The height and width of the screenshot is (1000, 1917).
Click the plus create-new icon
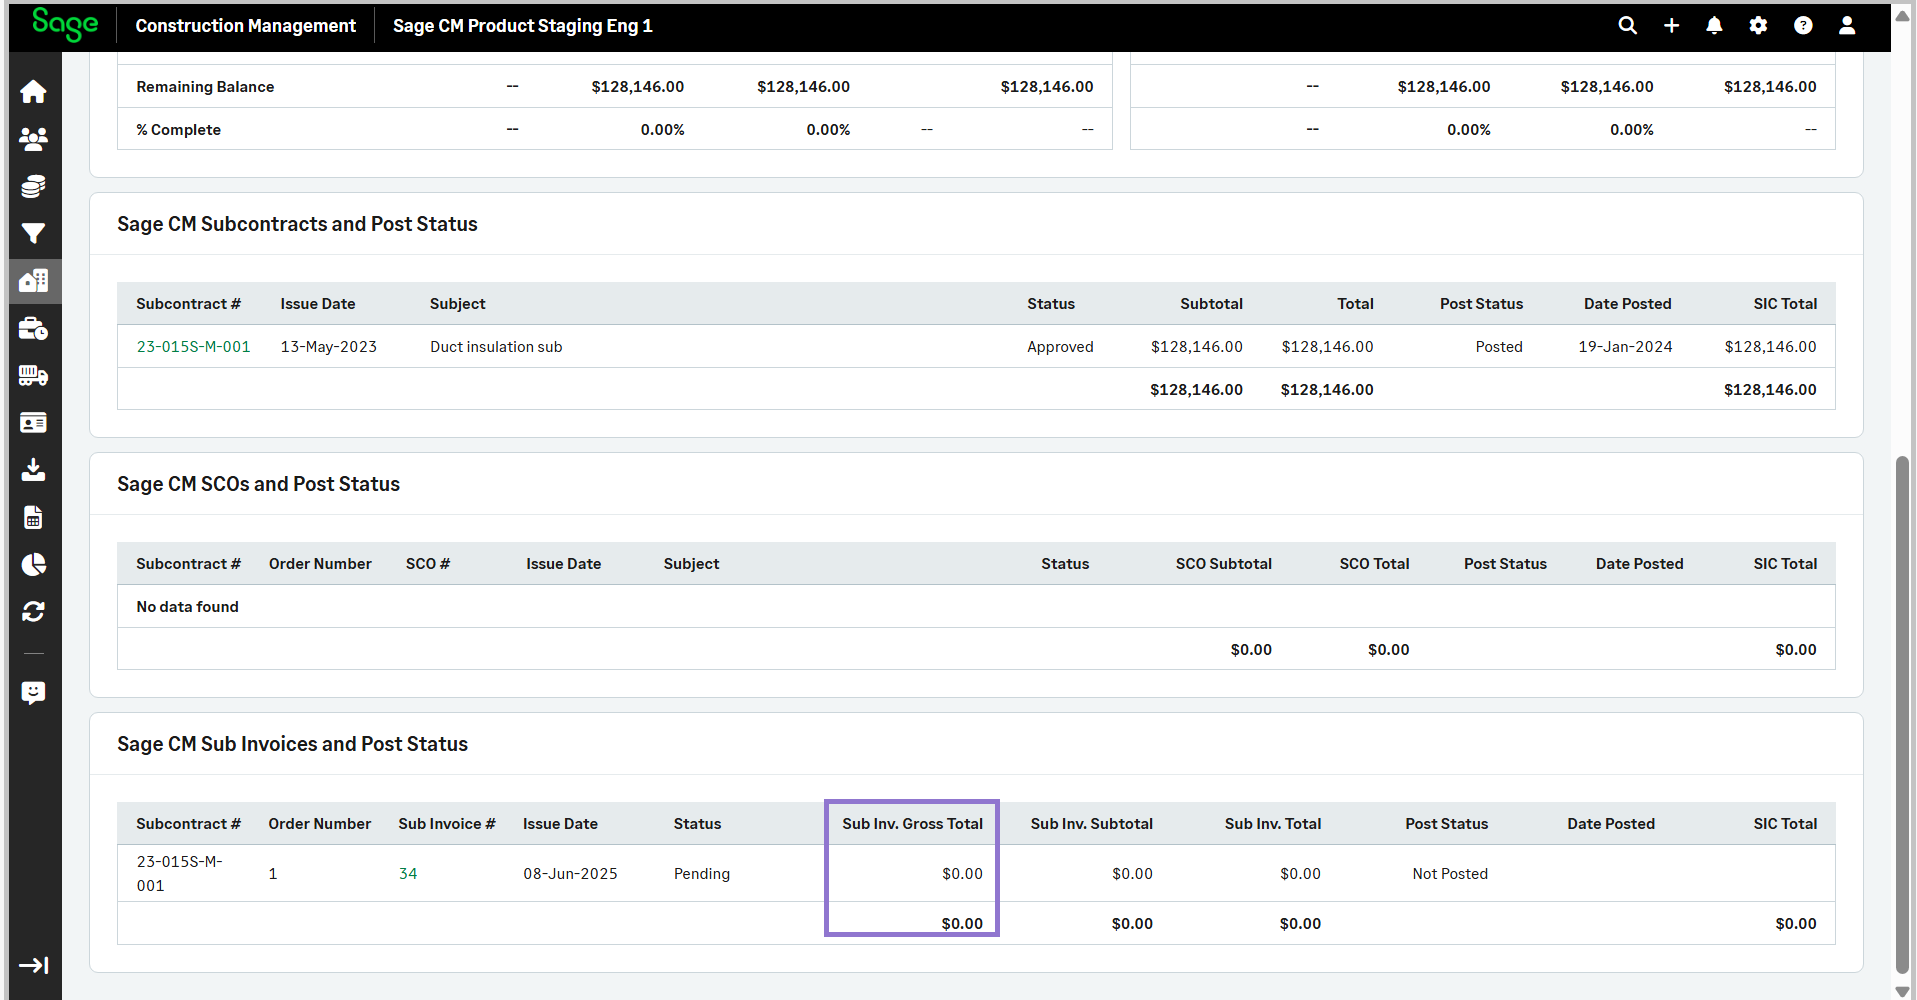(1672, 26)
